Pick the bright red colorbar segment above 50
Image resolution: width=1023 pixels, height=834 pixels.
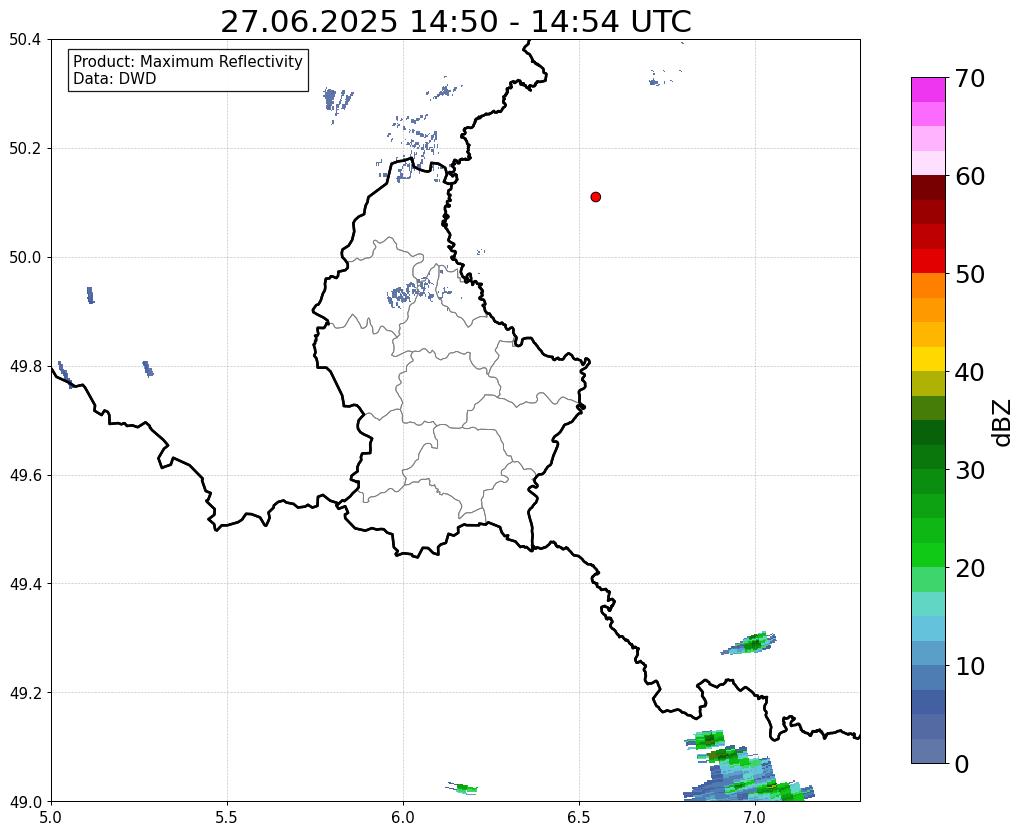(x=928, y=261)
